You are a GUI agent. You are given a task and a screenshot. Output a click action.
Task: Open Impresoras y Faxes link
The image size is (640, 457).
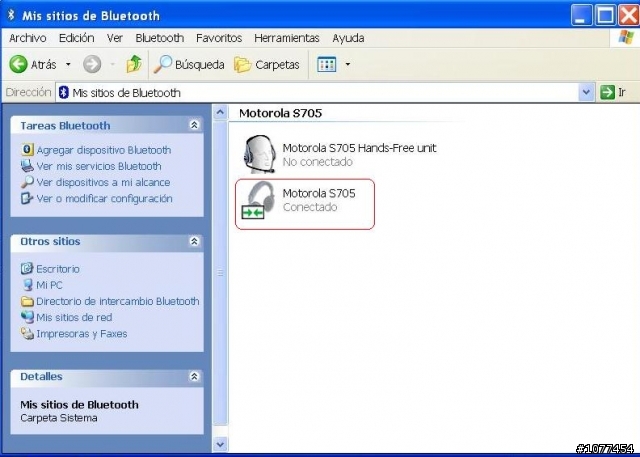[82, 334]
